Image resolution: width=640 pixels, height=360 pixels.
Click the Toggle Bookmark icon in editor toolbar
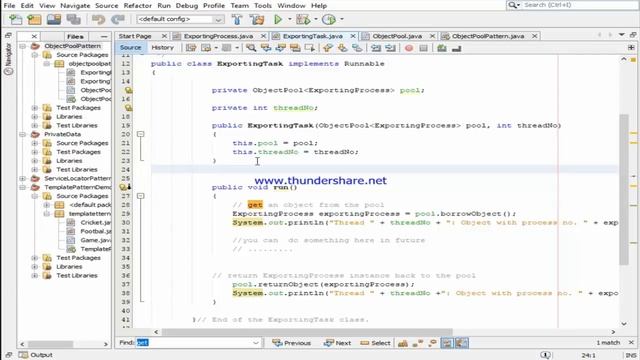tap(357, 48)
